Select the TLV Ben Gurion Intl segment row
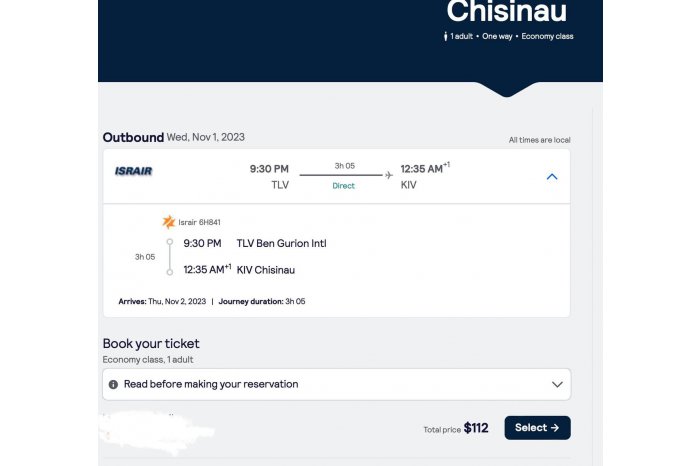The width and height of the screenshot is (700, 466). coord(281,243)
